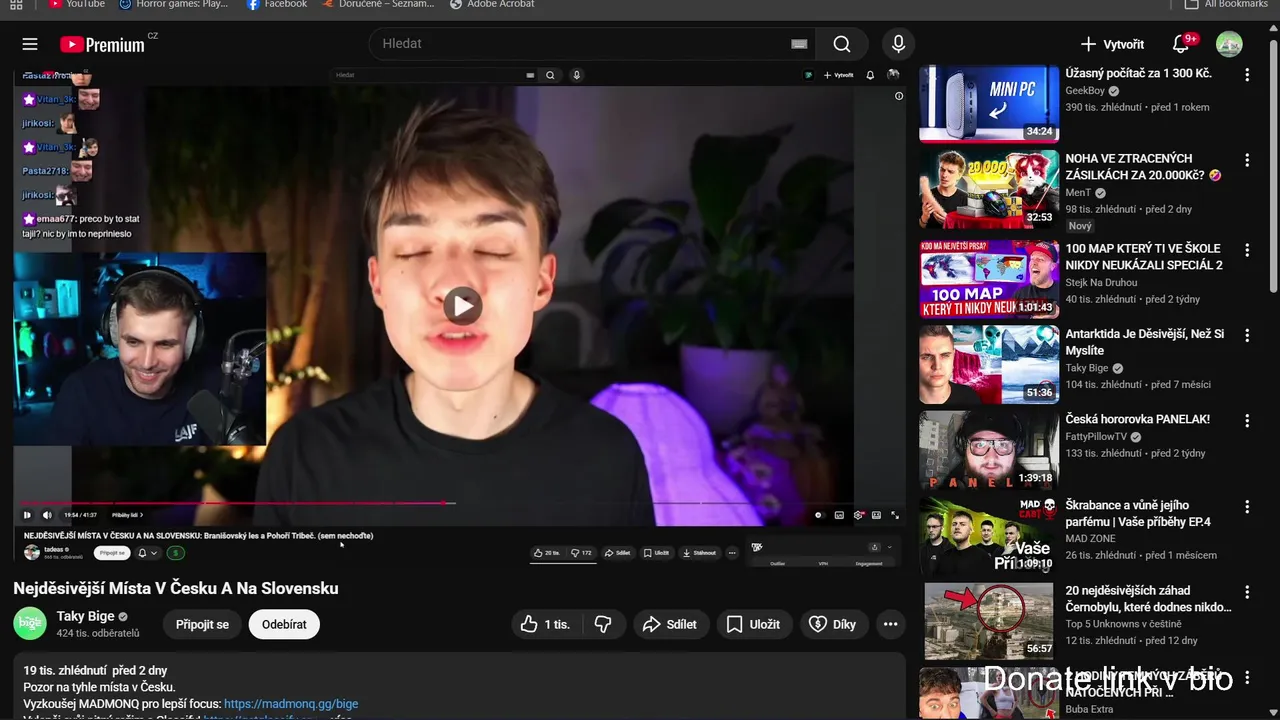Image resolution: width=1280 pixels, height=720 pixels.
Task: Open the Antarktida video thumbnail
Action: point(989,364)
